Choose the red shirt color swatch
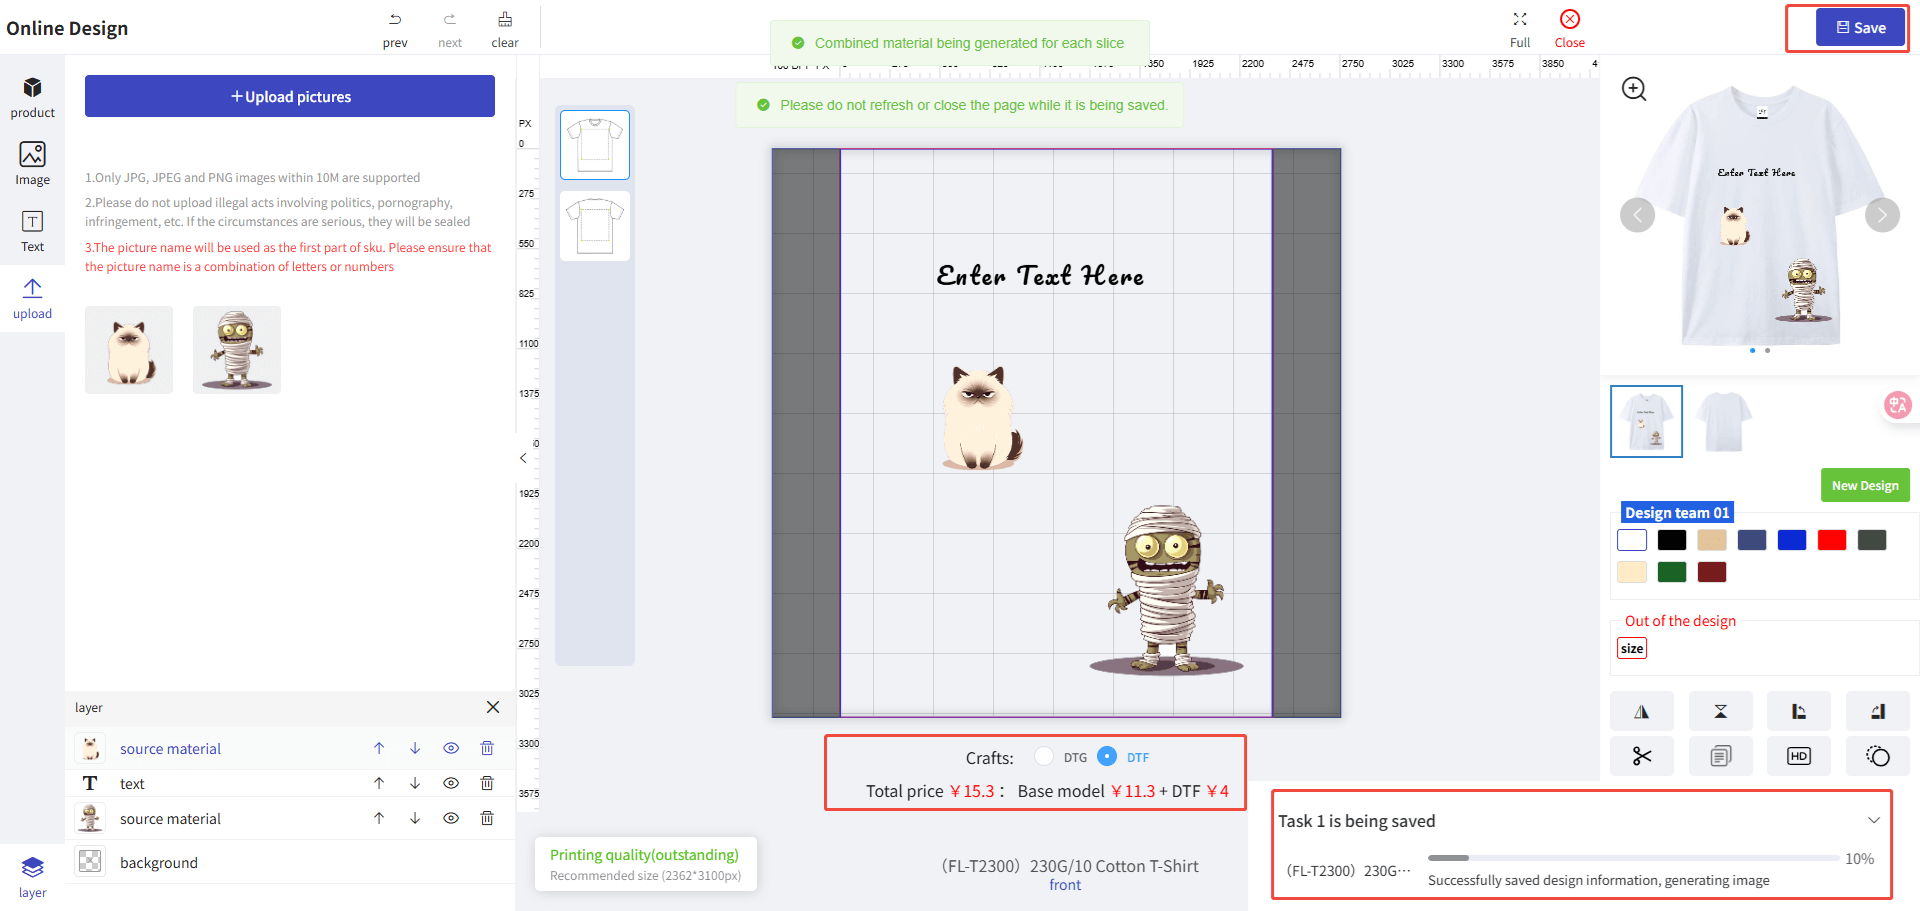1920x911 pixels. [1831, 540]
